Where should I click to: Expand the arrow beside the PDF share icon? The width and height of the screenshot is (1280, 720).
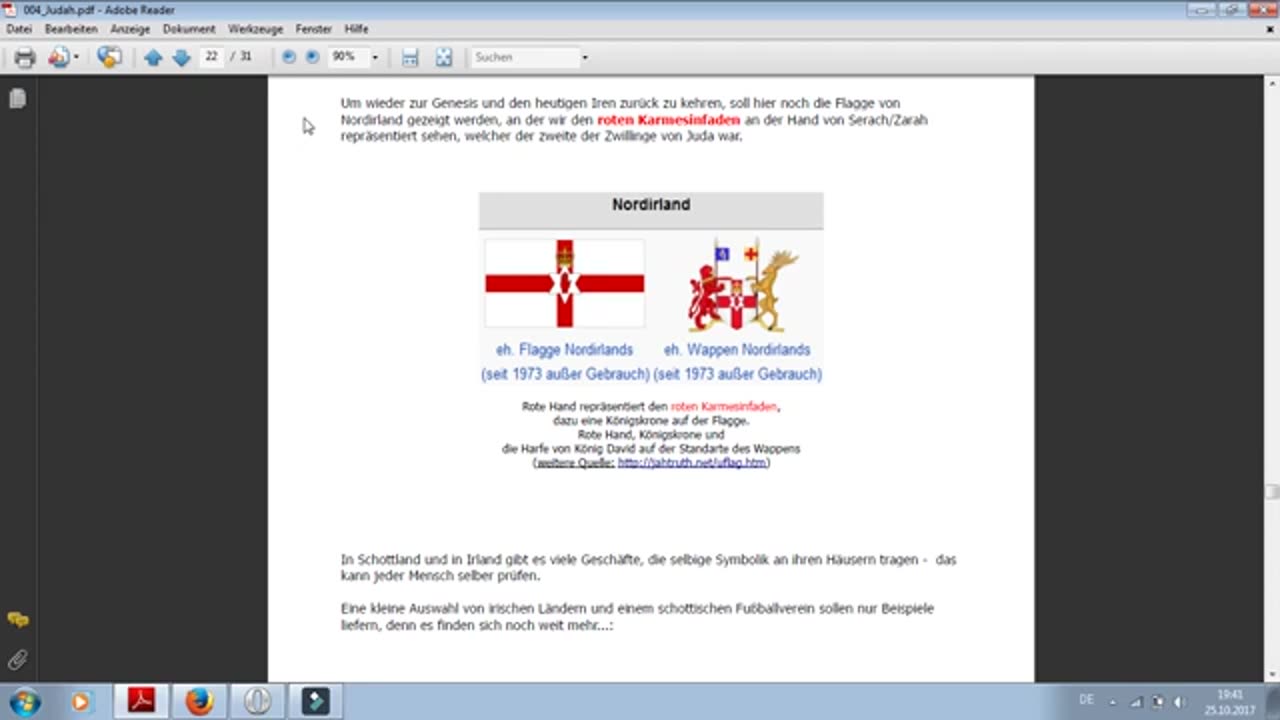pos(76,57)
